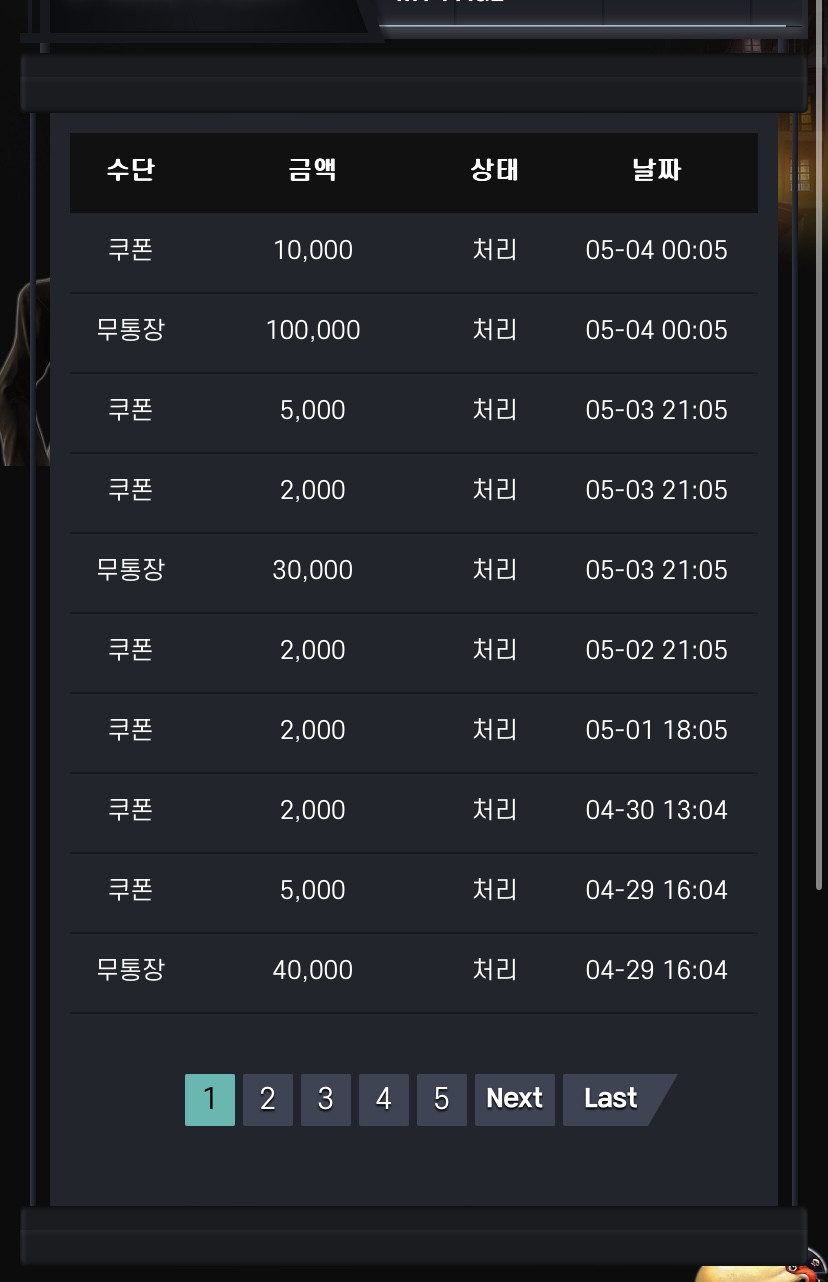Click the 상태 column header
Image resolution: width=828 pixels, height=1282 pixels.
tap(495, 170)
